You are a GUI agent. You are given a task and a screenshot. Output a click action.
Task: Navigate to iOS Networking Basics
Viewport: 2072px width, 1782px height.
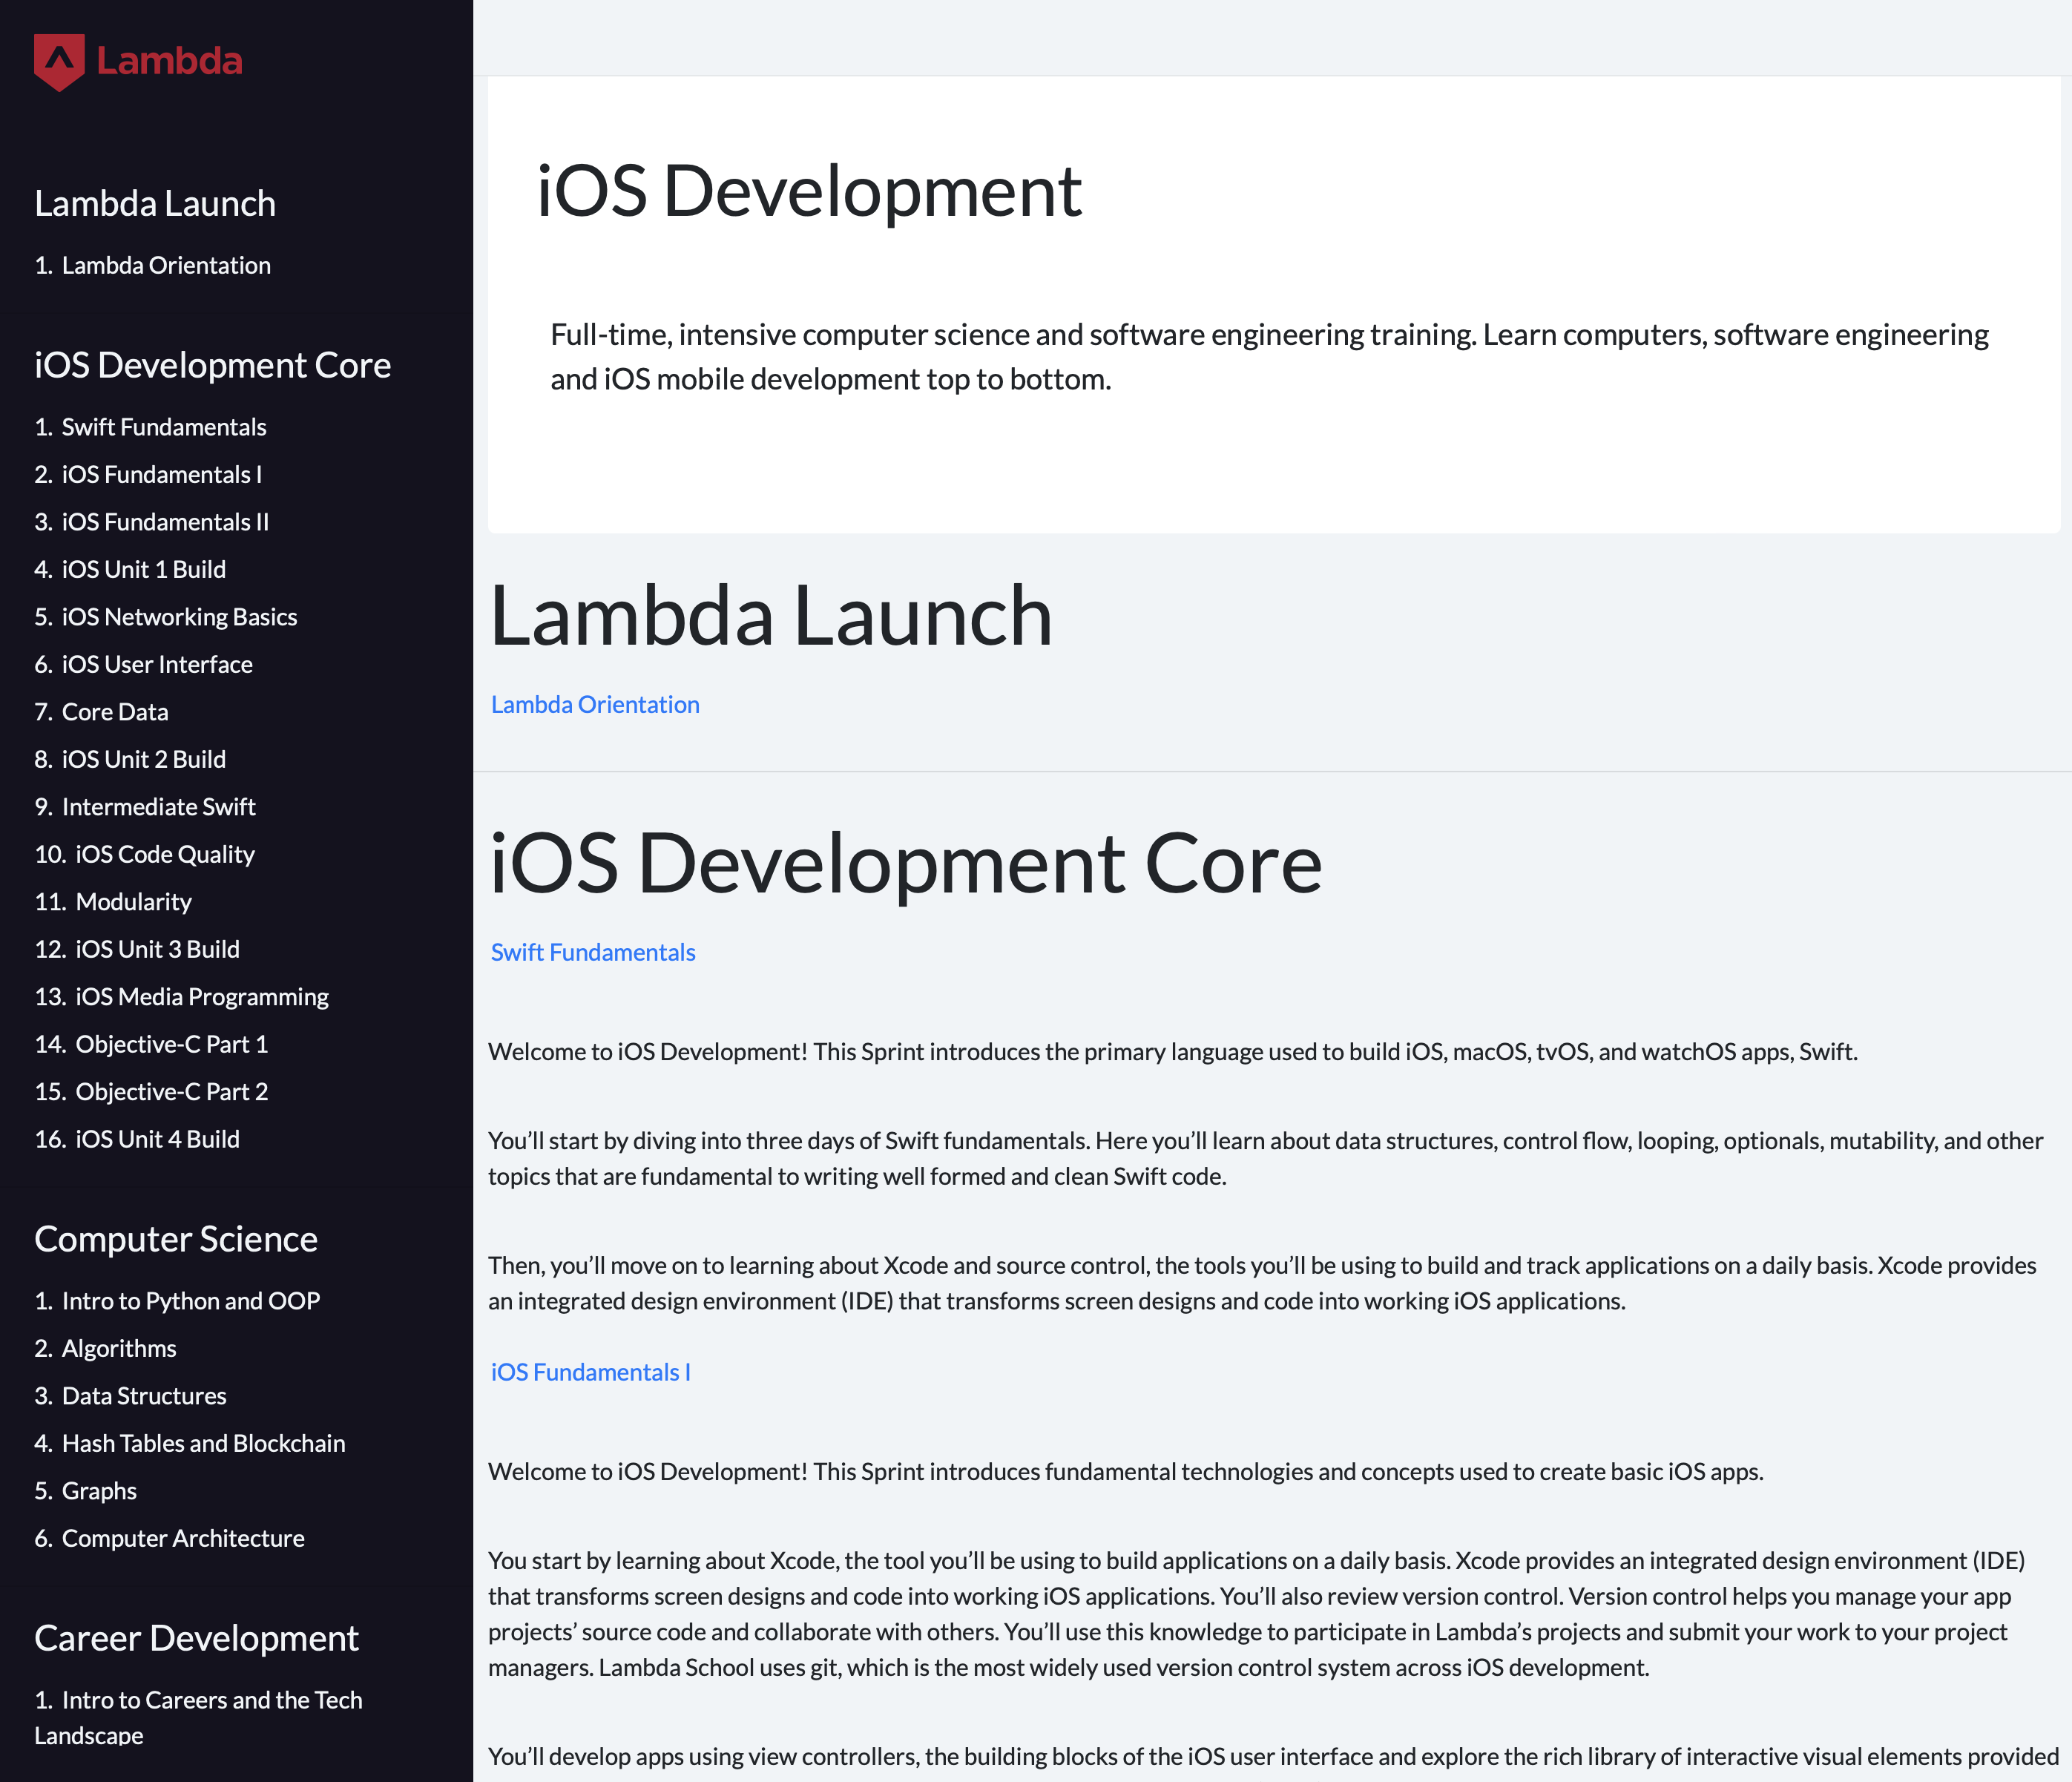point(179,617)
